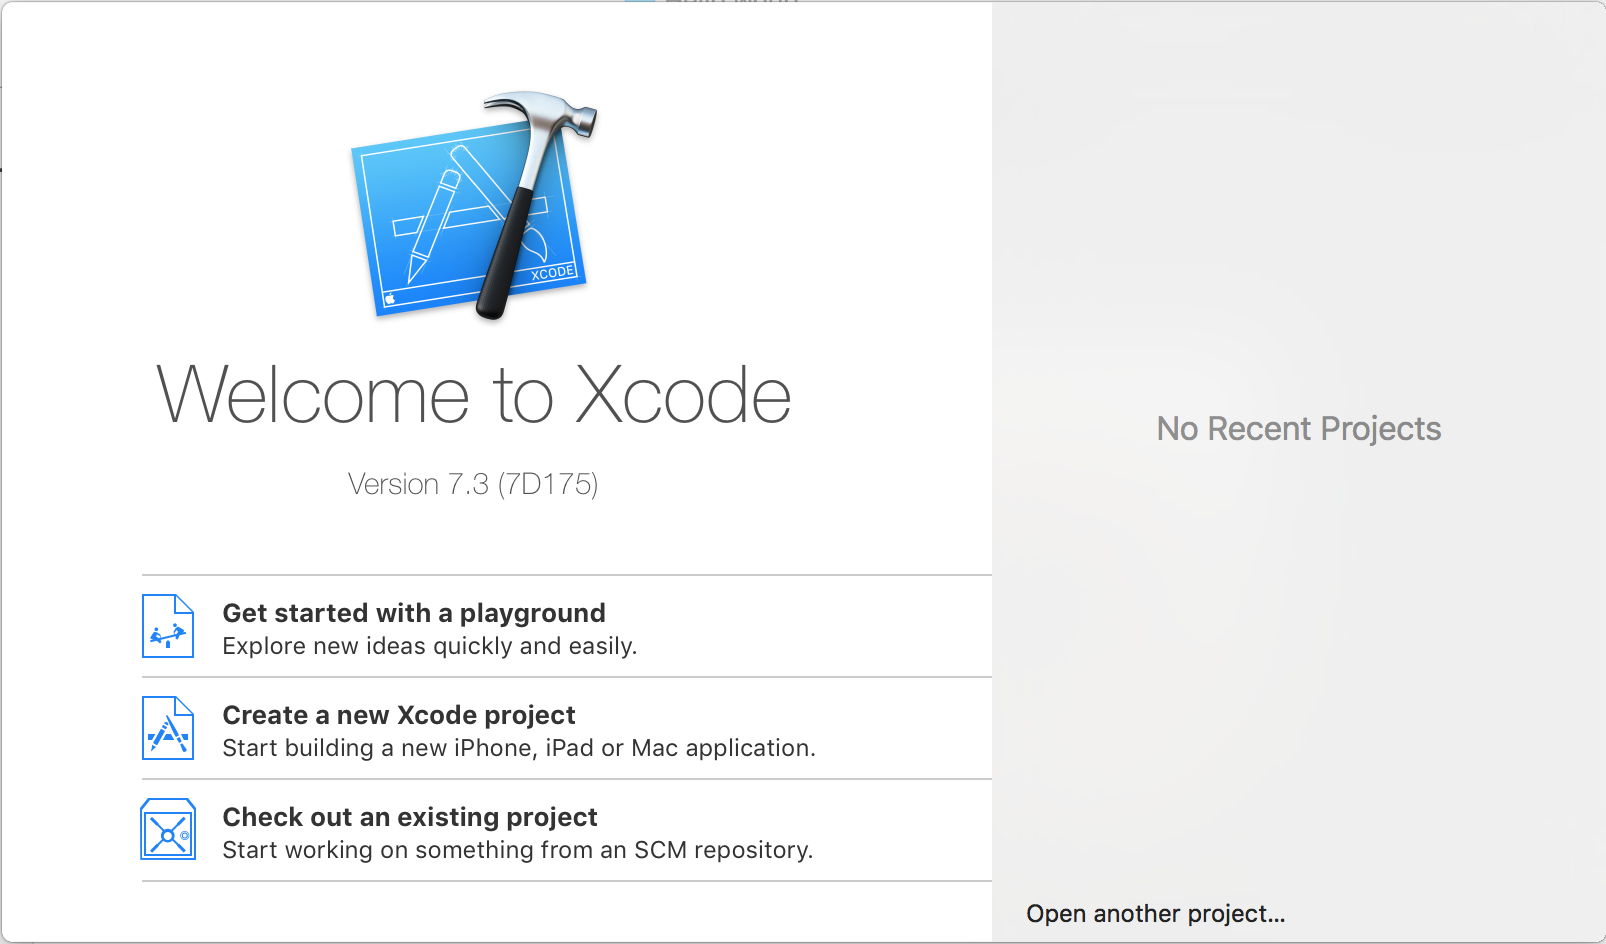
Task: Click the playground seesaw document icon
Action: tap(168, 627)
